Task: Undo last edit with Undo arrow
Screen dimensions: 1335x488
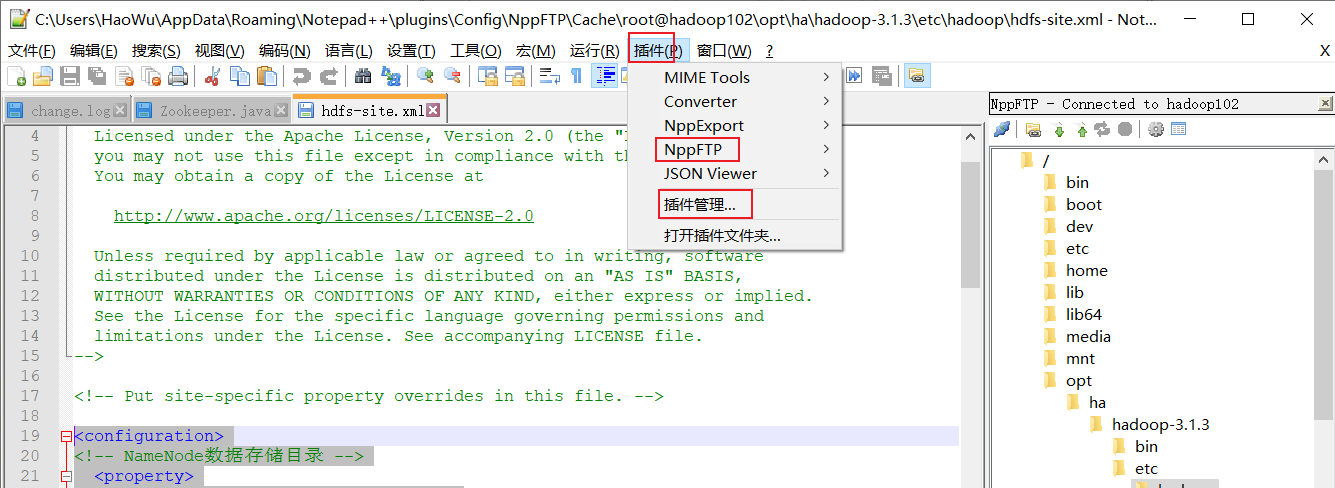Action: [x=301, y=76]
